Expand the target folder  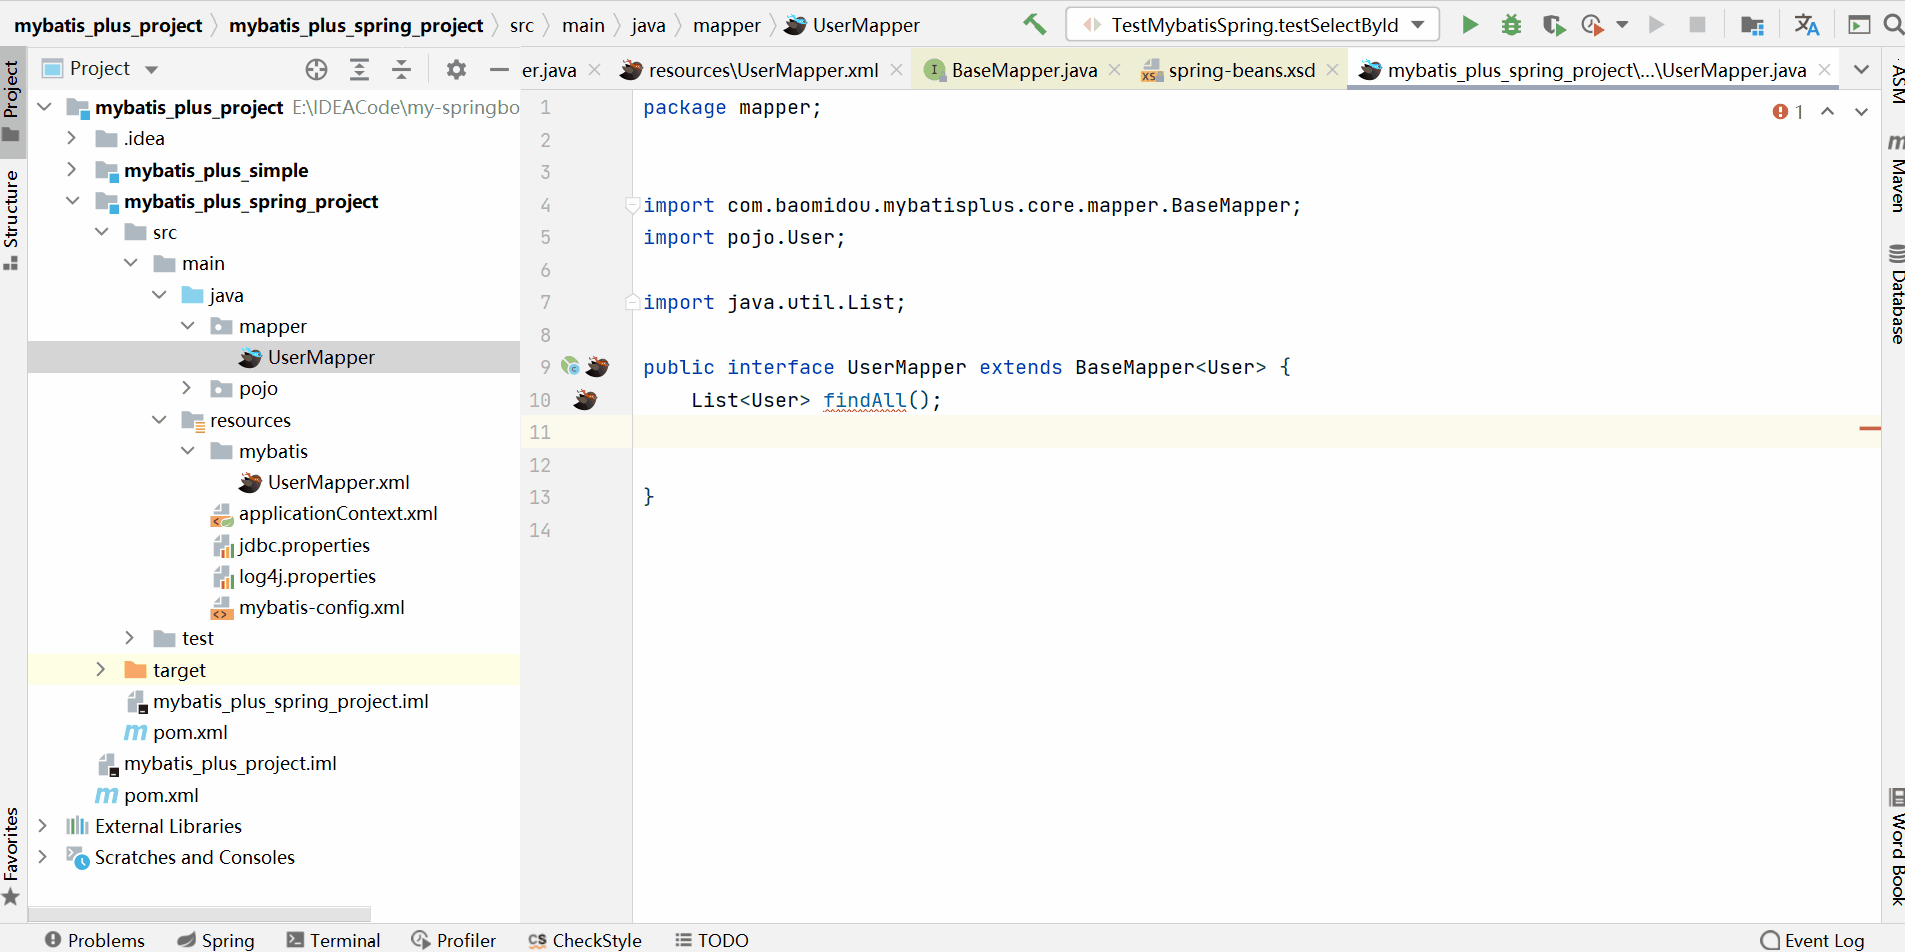tap(100, 669)
